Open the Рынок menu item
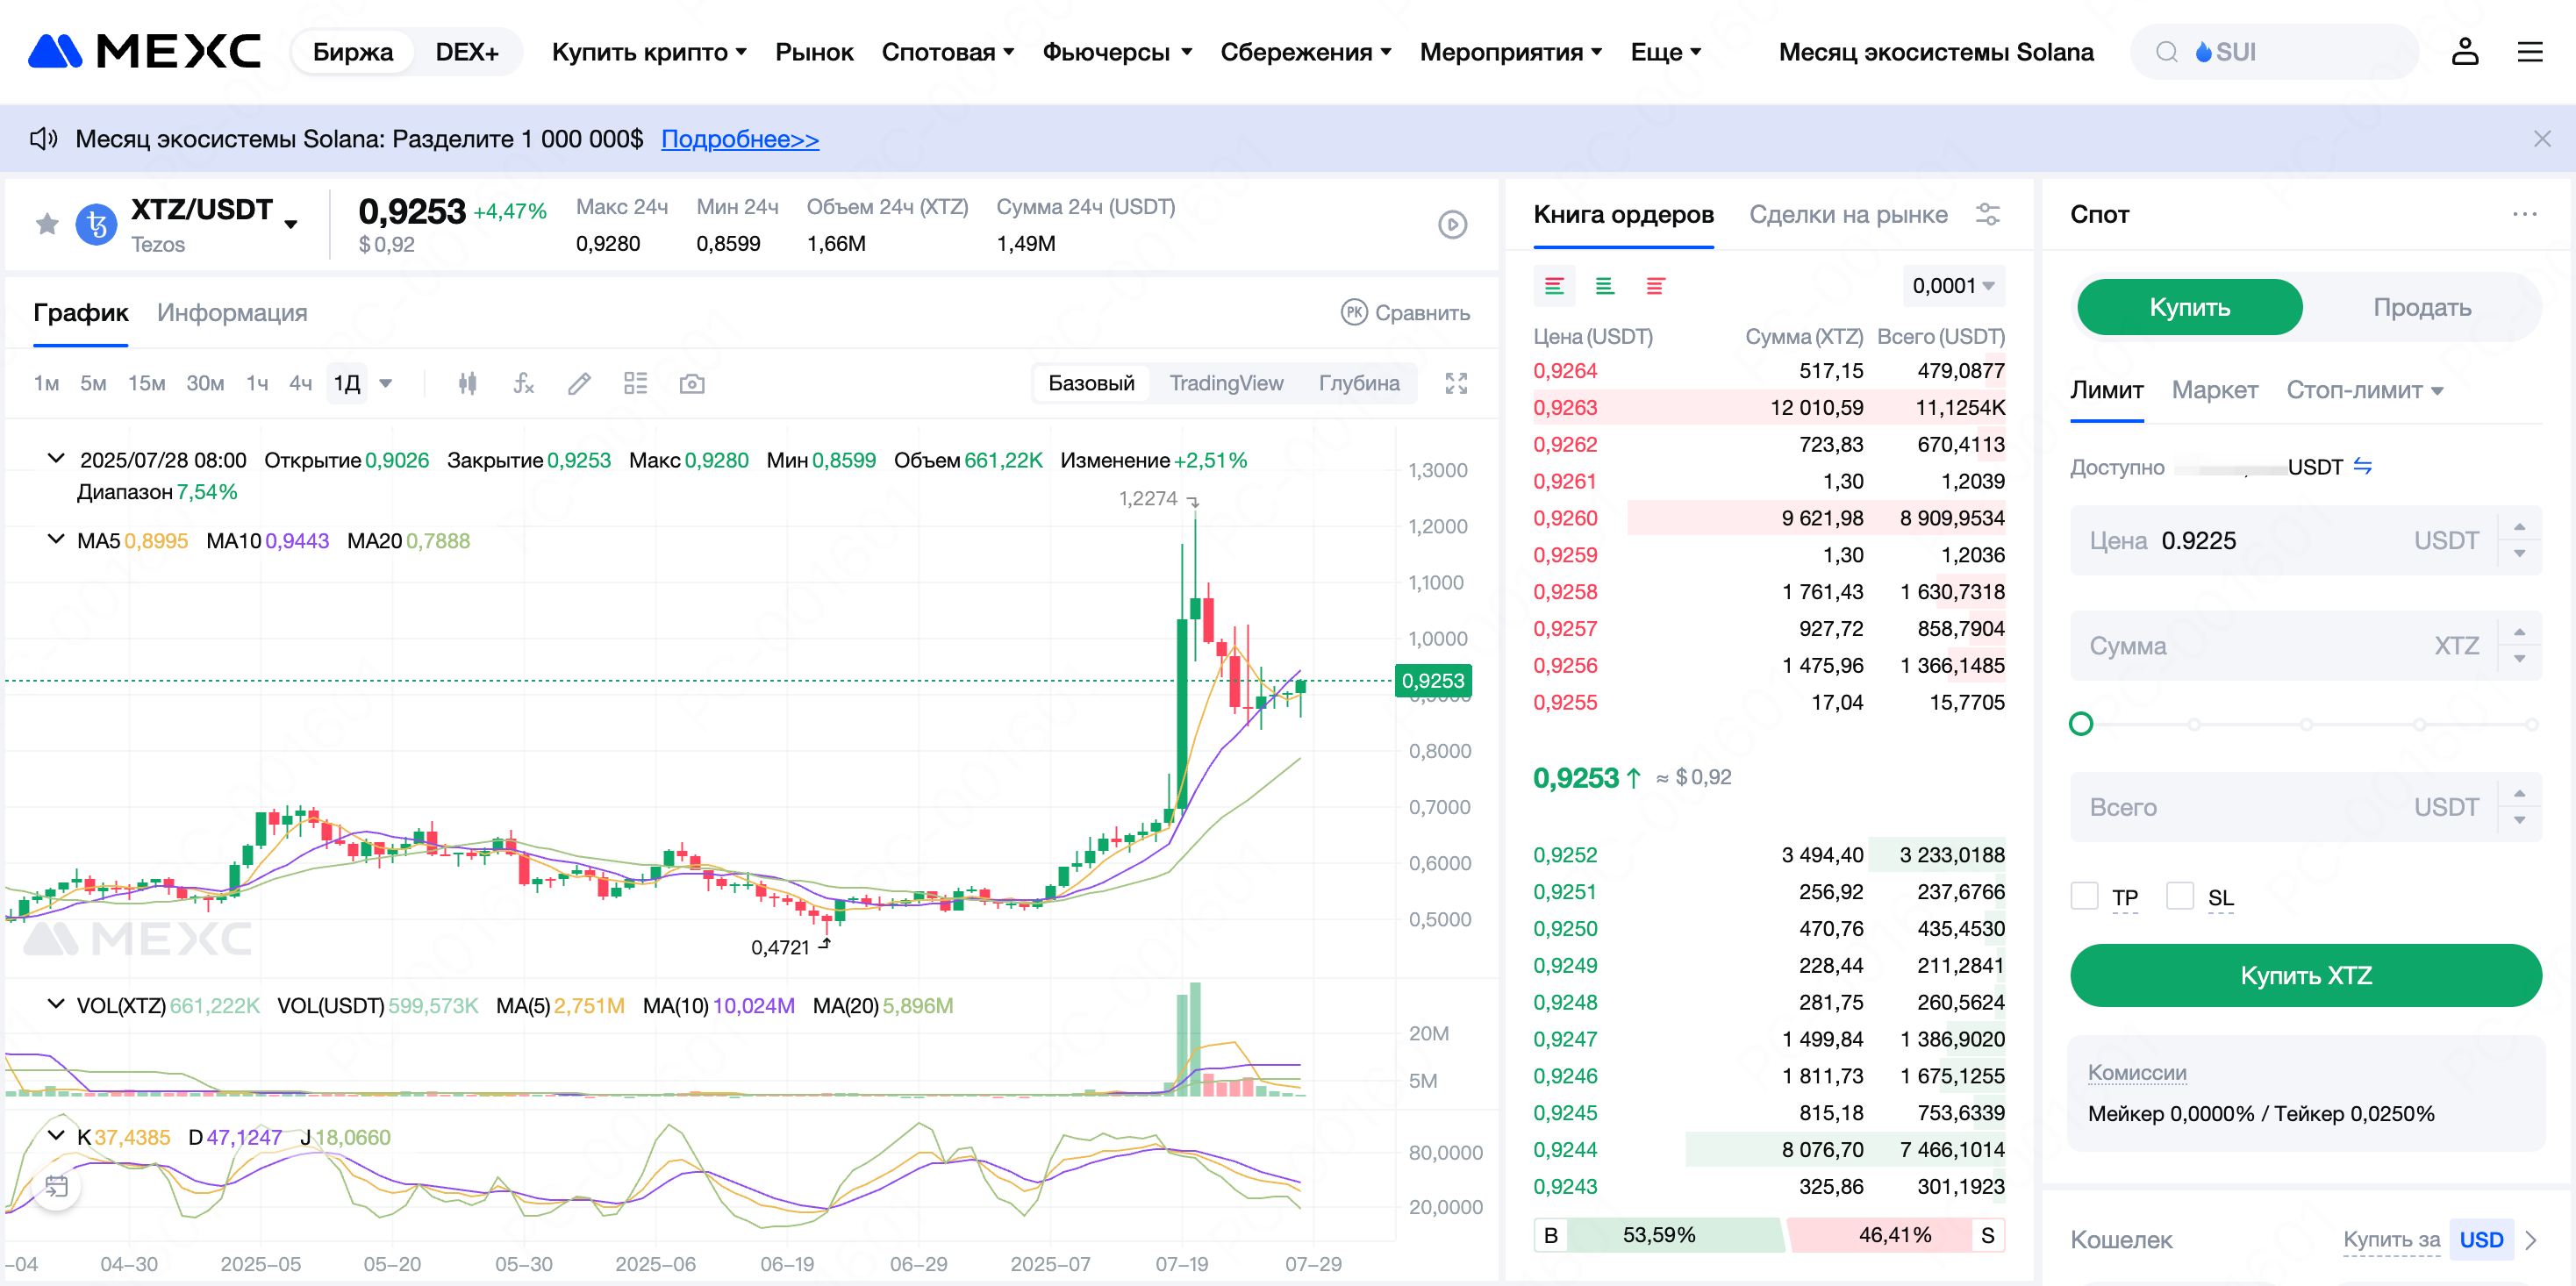The width and height of the screenshot is (2576, 1286). [x=814, y=52]
